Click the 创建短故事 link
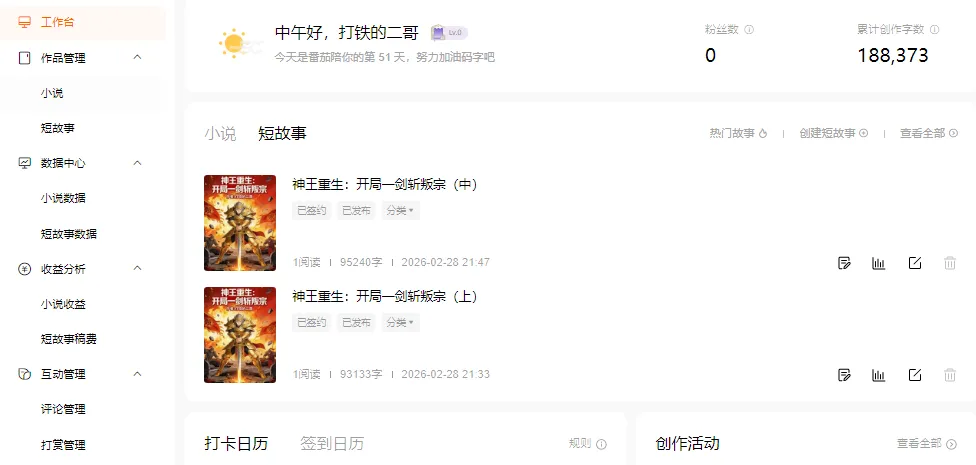 833,133
